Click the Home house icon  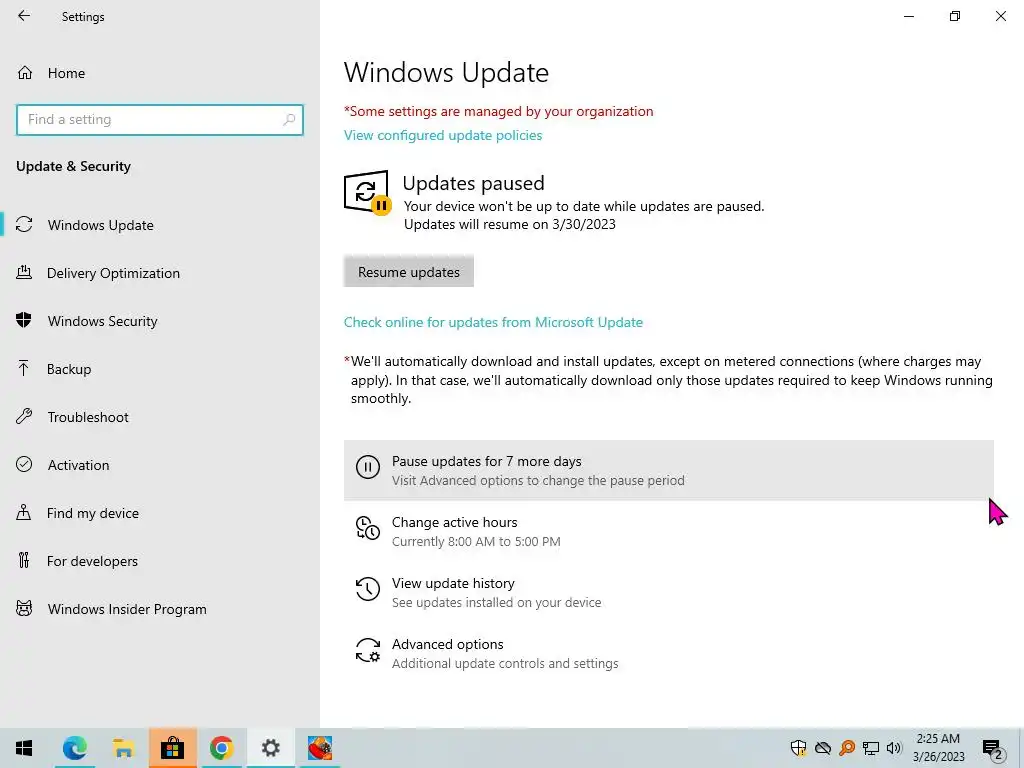tap(25, 72)
